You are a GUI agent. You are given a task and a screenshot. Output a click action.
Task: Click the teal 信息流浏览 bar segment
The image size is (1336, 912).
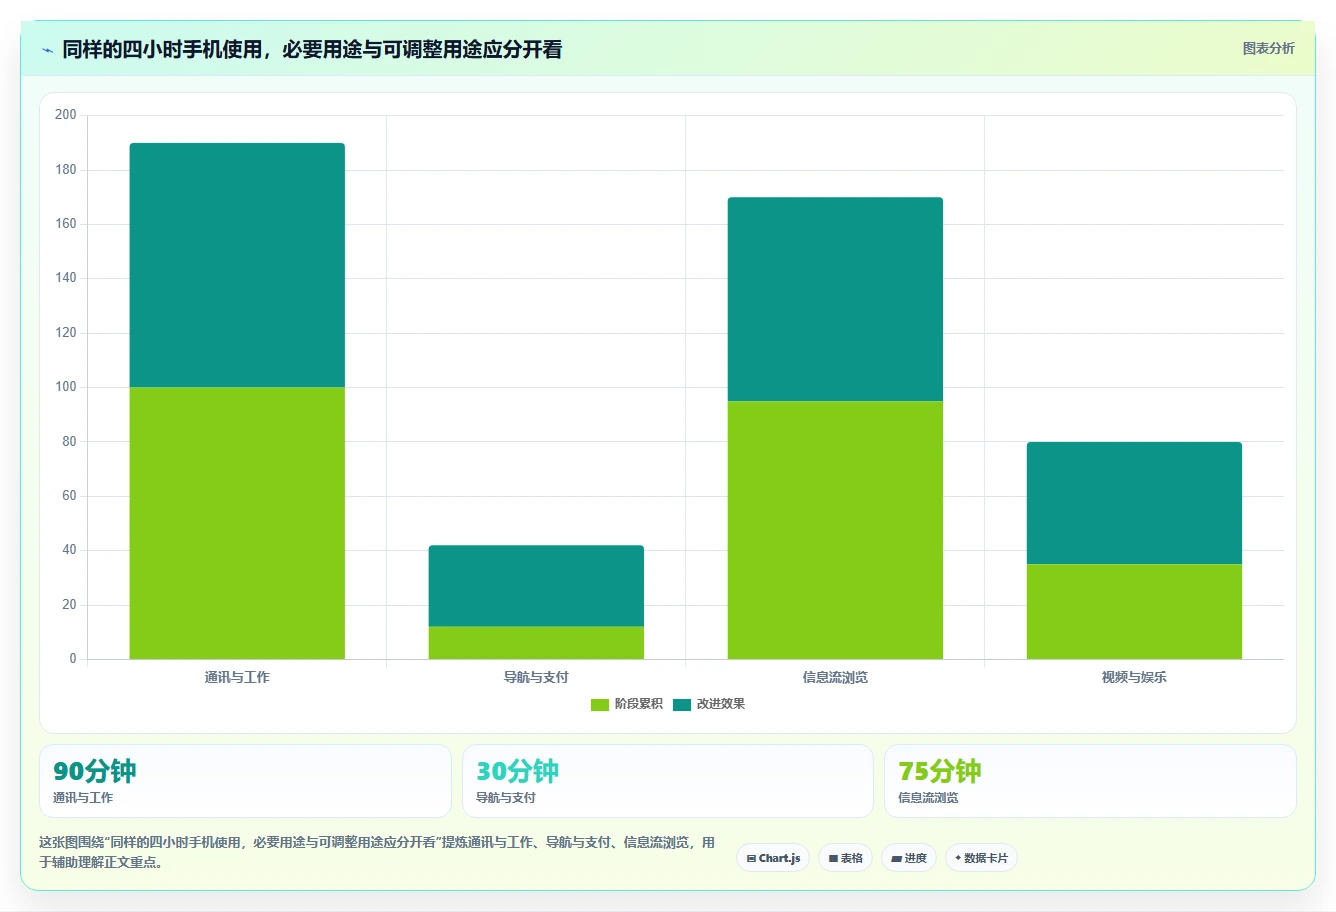(x=835, y=299)
